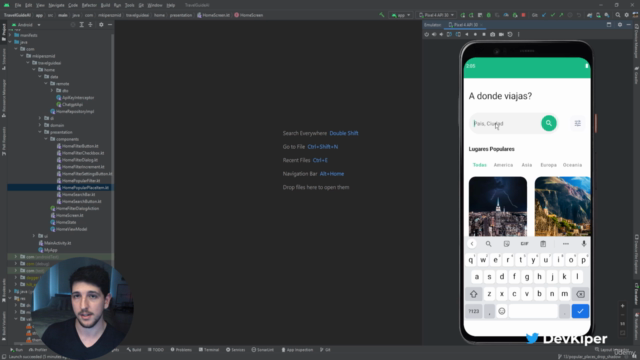Tap the filter settings icon beside search bar
This screenshot has width=640, height=360.
point(578,123)
